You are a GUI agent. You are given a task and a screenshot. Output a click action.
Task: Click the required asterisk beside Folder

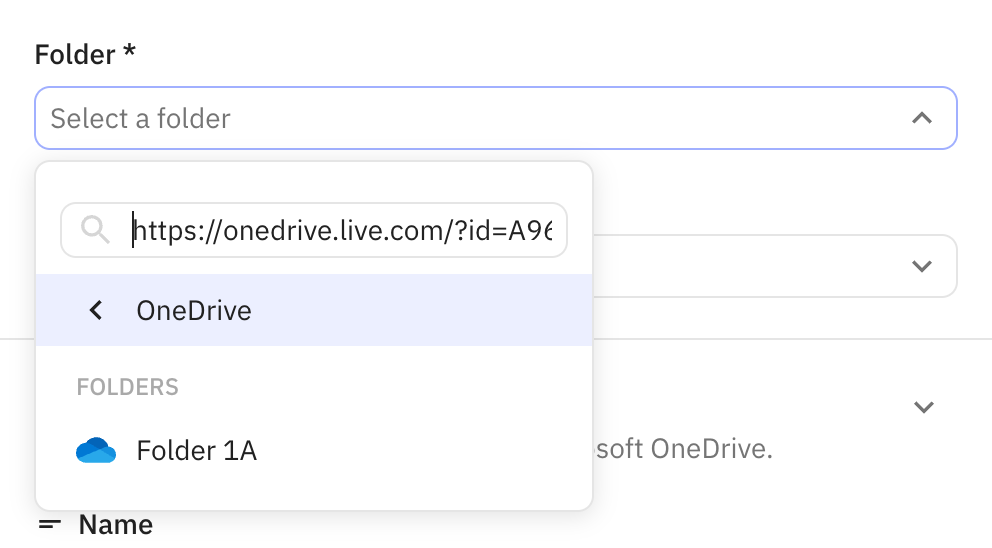pos(129,53)
